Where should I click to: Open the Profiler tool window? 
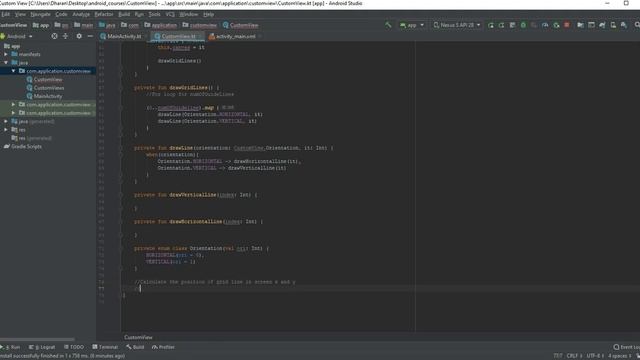(x=163, y=347)
